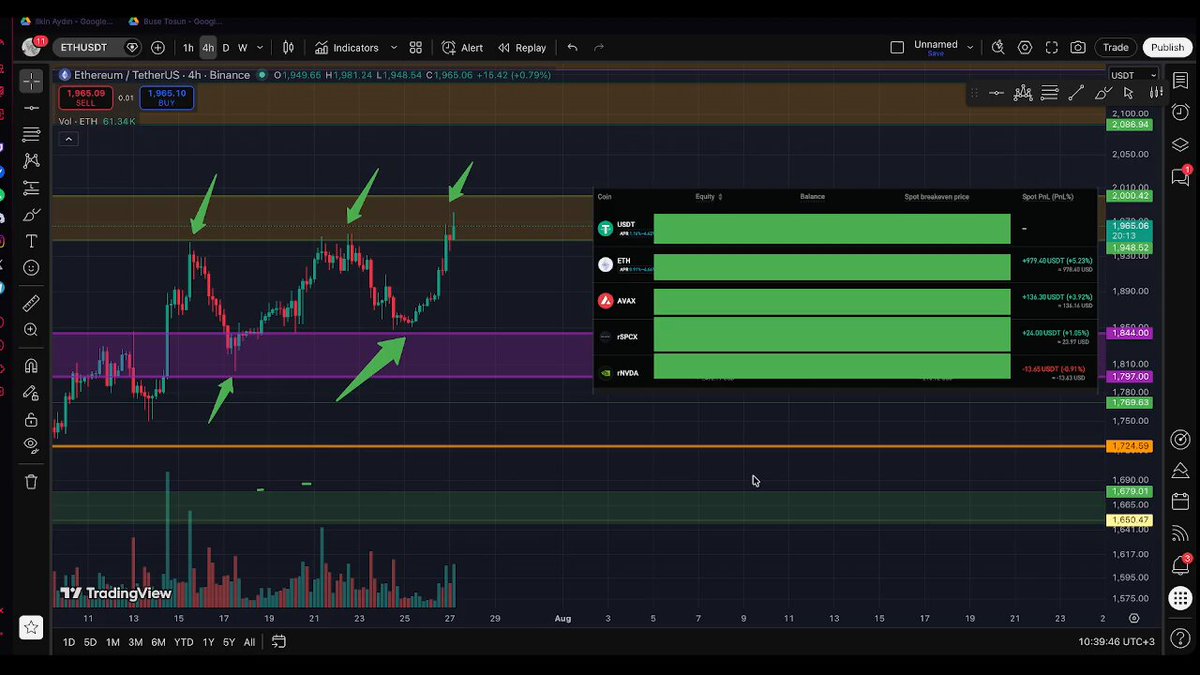The height and width of the screenshot is (675, 1200).
Task: Toggle magnet mode for drawings
Action: click(x=31, y=366)
